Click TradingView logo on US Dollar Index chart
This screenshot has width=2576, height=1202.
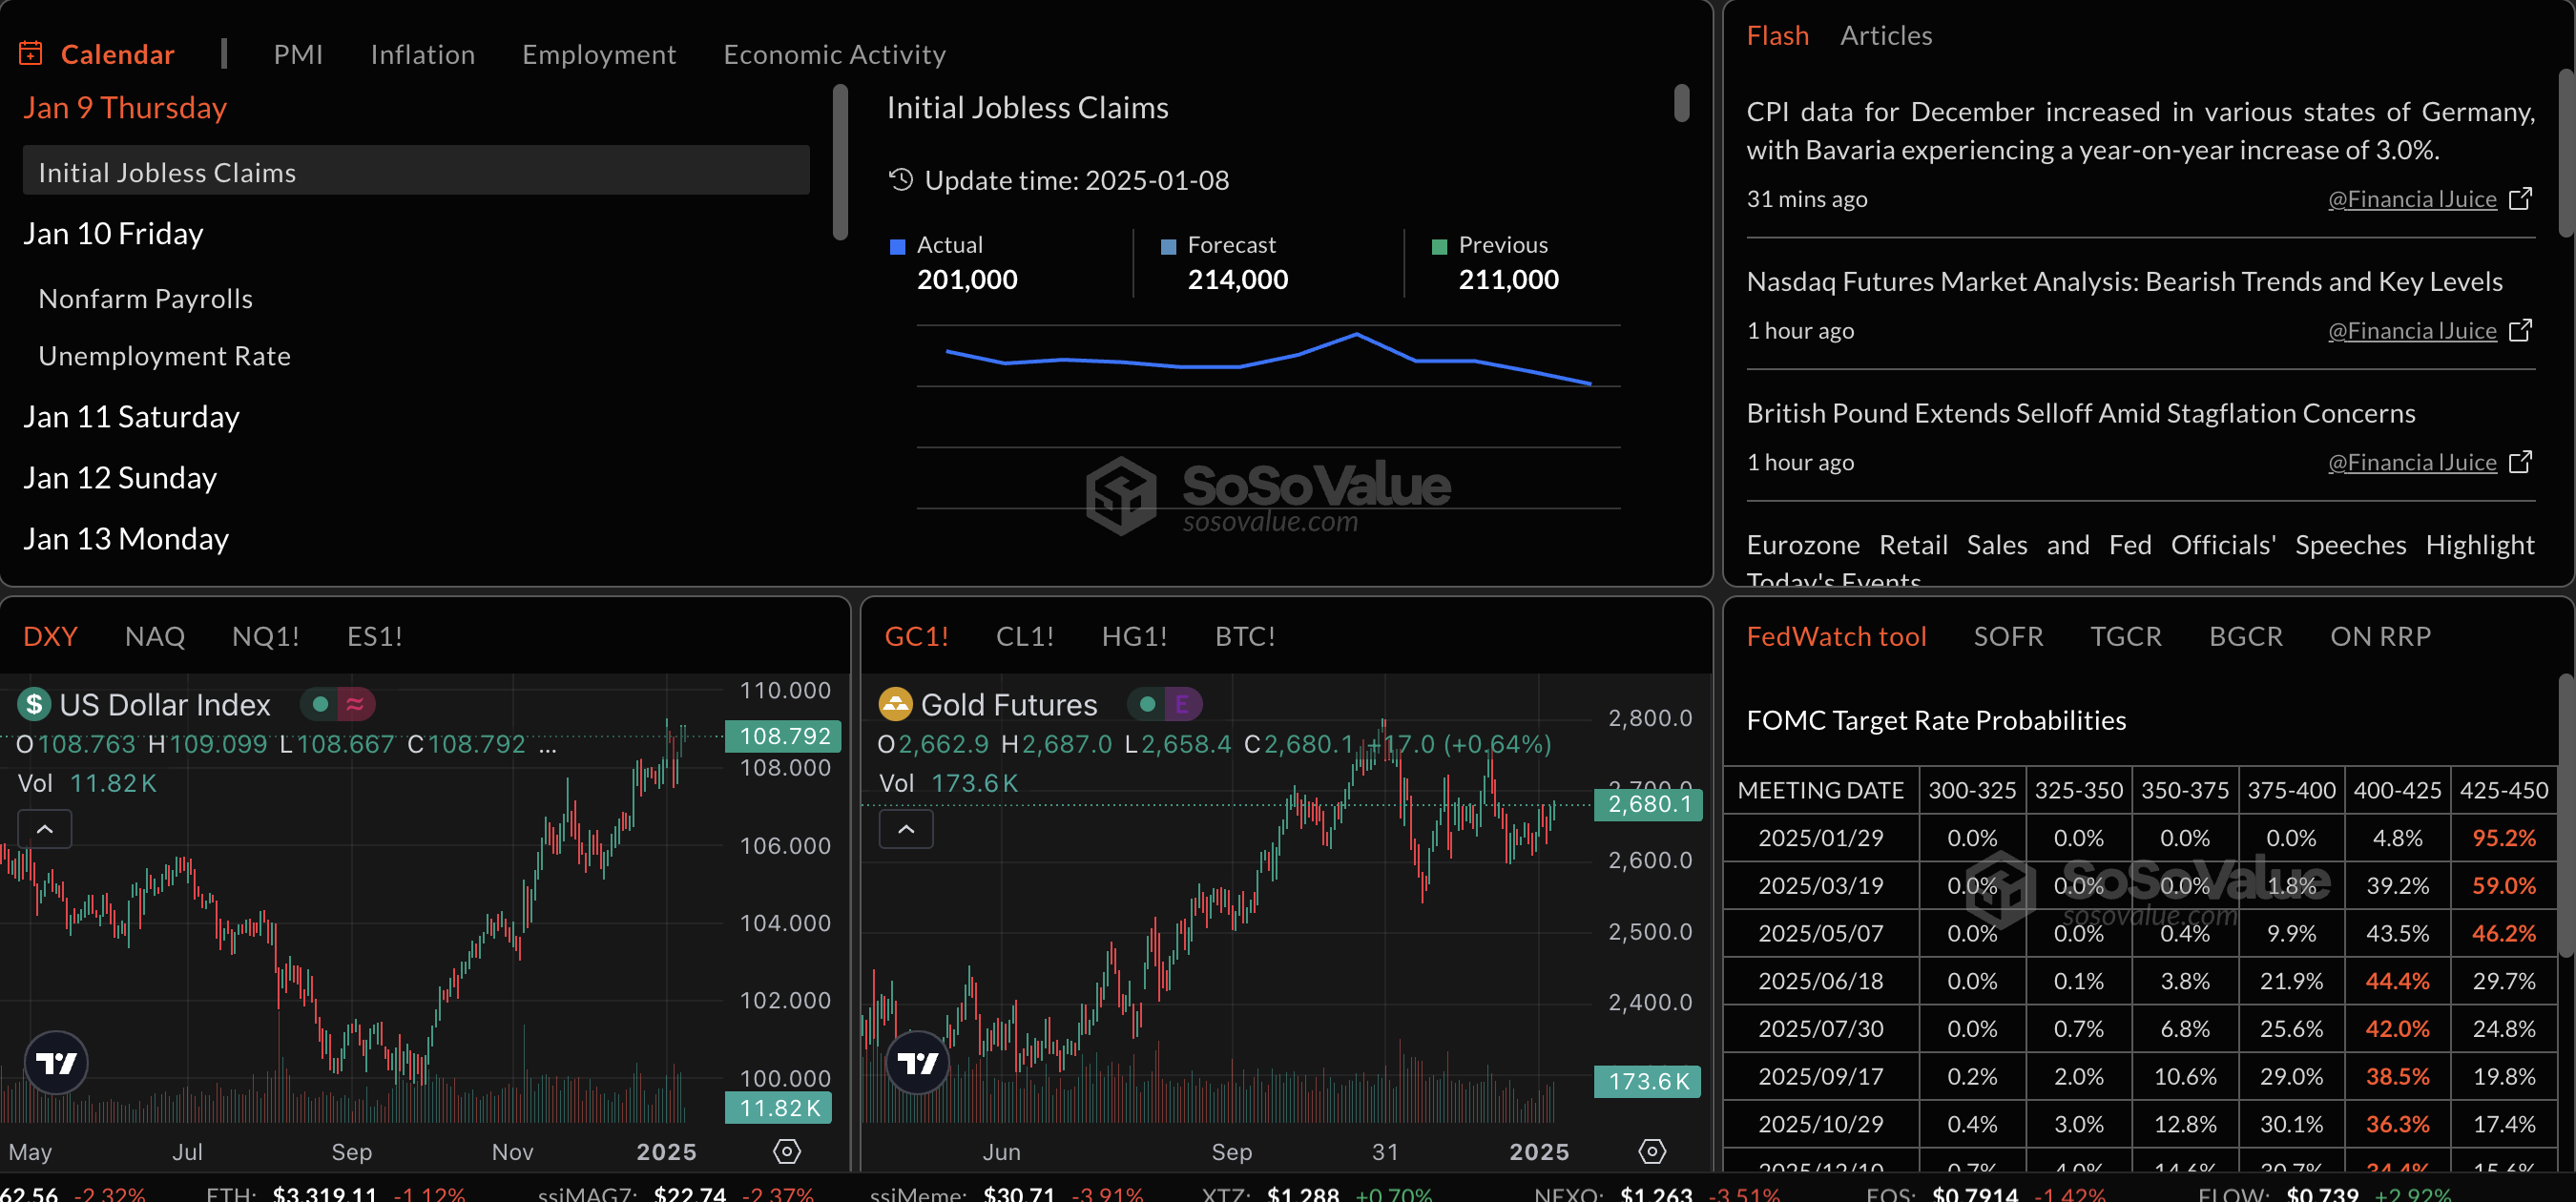click(56, 1062)
